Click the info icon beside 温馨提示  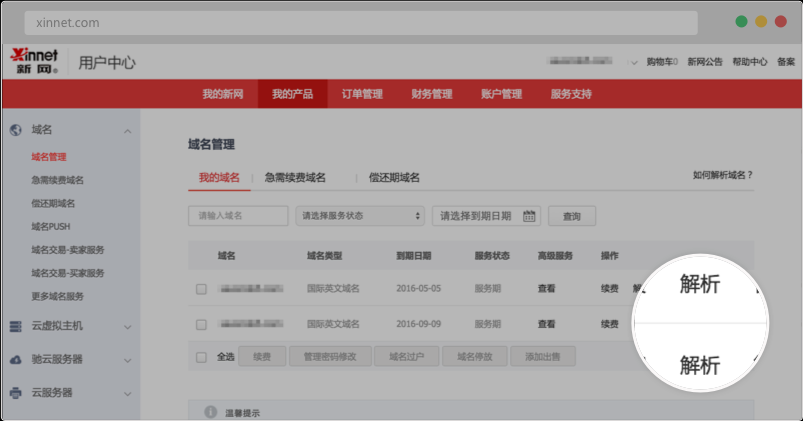click(210, 412)
